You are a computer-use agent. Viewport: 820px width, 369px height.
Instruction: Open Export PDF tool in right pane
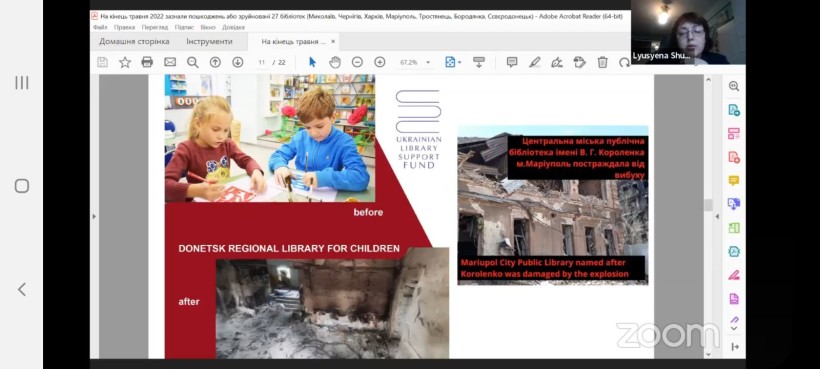pos(734,110)
